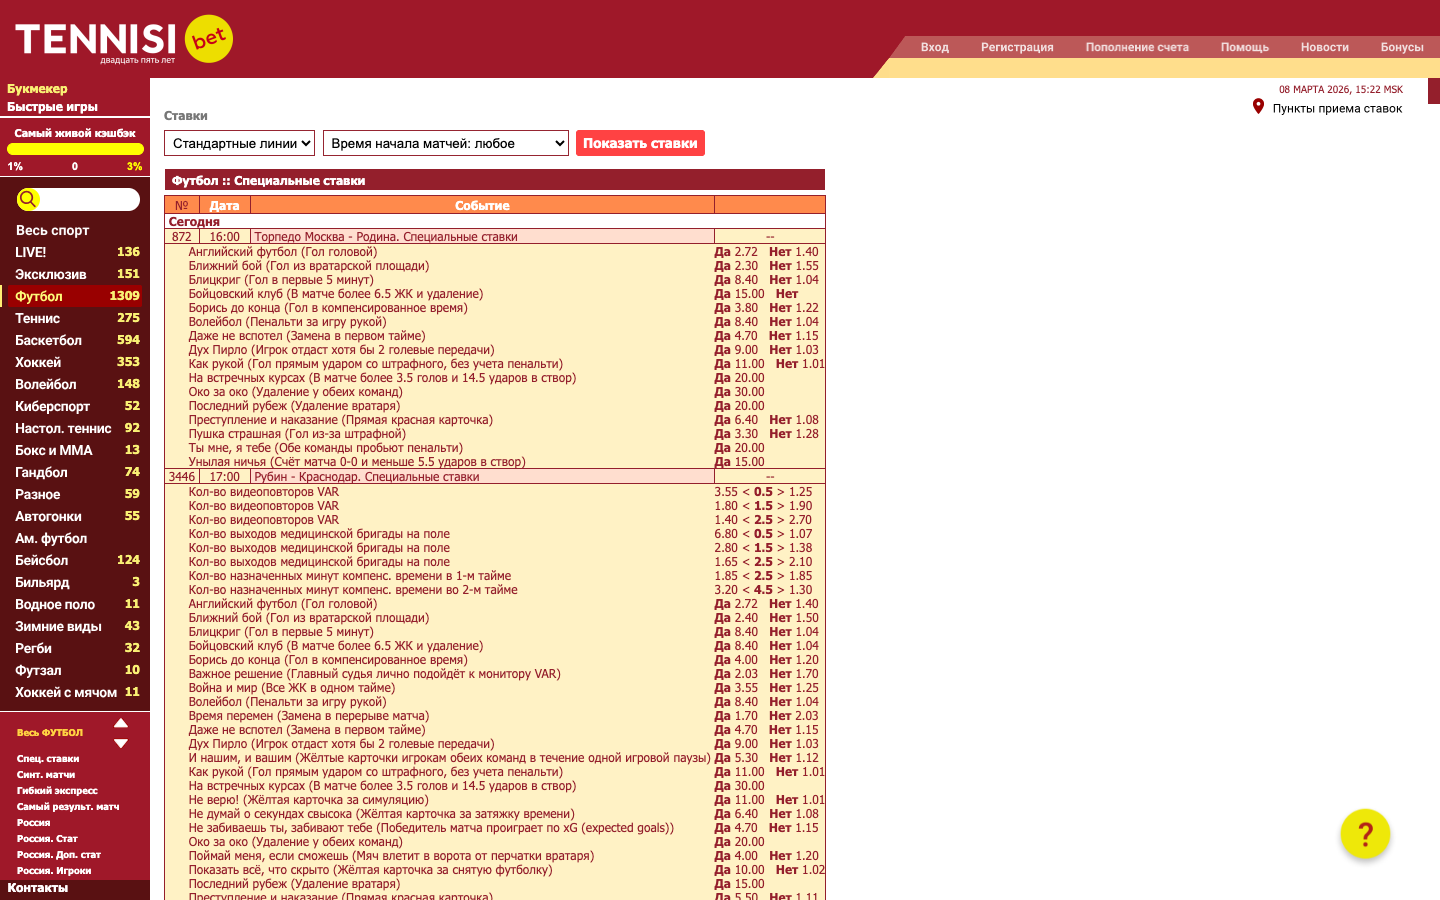Click the map pin betting locations icon

(x=1258, y=107)
